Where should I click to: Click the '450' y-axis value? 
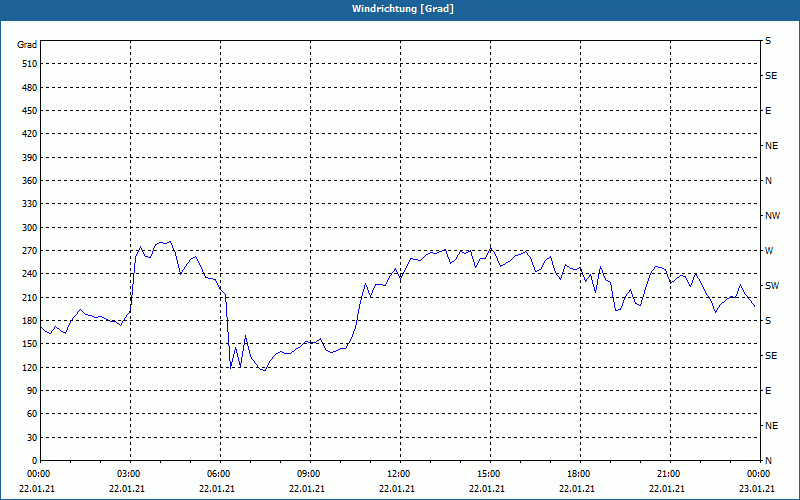pos(30,111)
